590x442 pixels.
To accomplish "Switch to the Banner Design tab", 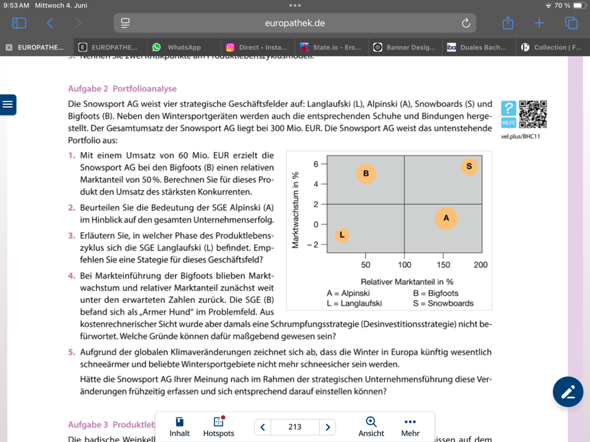I will tap(405, 47).
